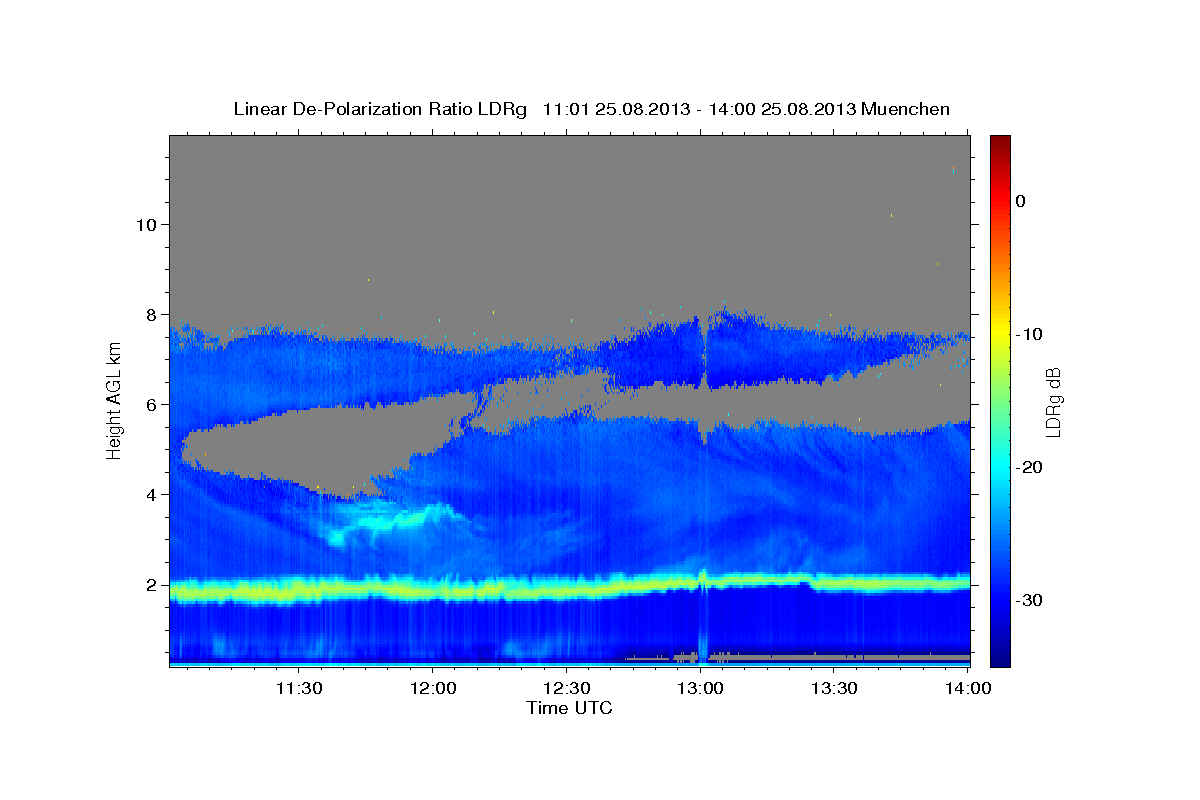Click the 'LDRg dB' colorbar label
The image size is (1200, 800).
pyautogui.click(x=1053, y=402)
